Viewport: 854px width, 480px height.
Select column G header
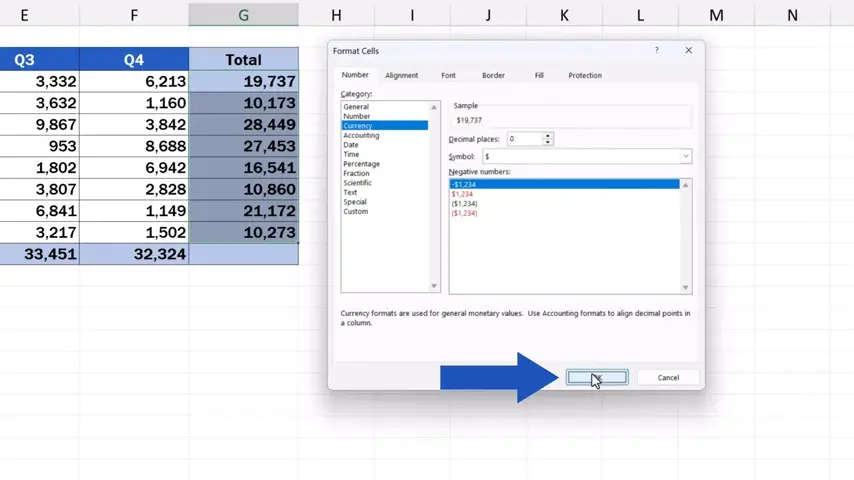point(243,15)
